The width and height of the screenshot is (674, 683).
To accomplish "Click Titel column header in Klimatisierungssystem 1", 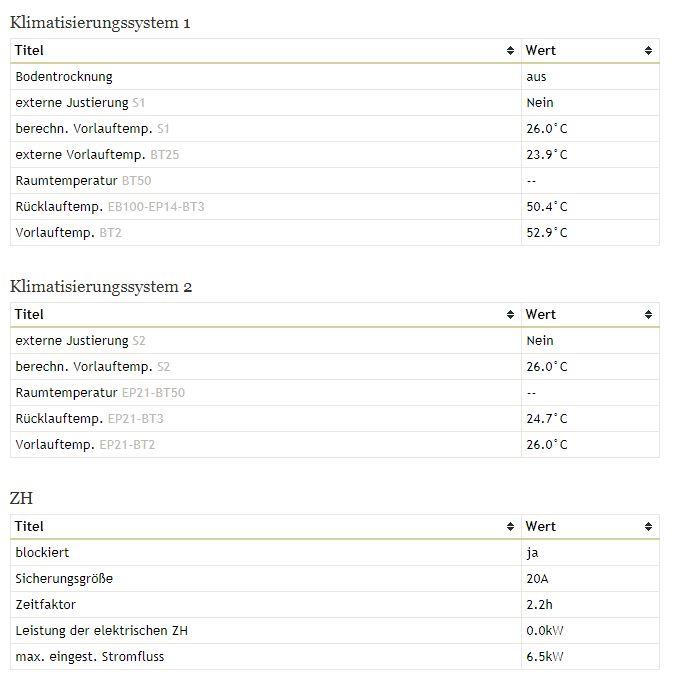I will tap(266, 51).
